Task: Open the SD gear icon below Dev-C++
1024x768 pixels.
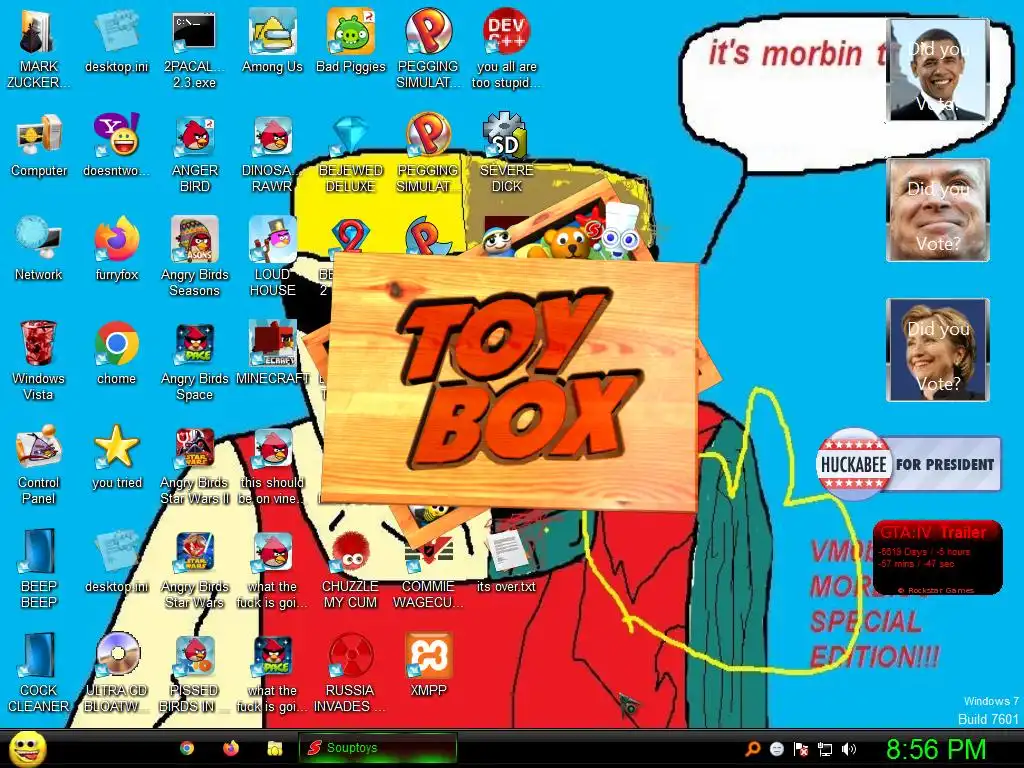Action: 506,135
